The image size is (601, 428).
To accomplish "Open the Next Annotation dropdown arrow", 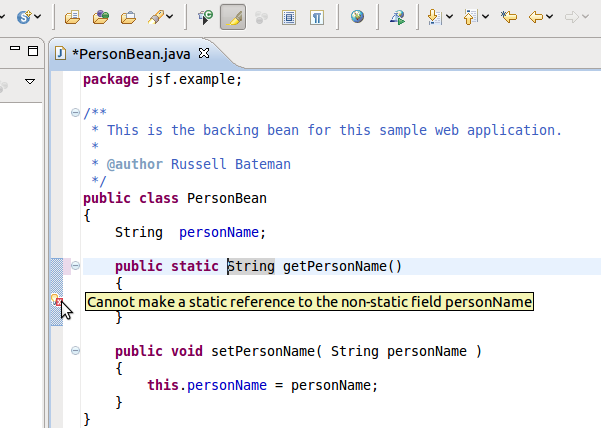I will [449, 17].
